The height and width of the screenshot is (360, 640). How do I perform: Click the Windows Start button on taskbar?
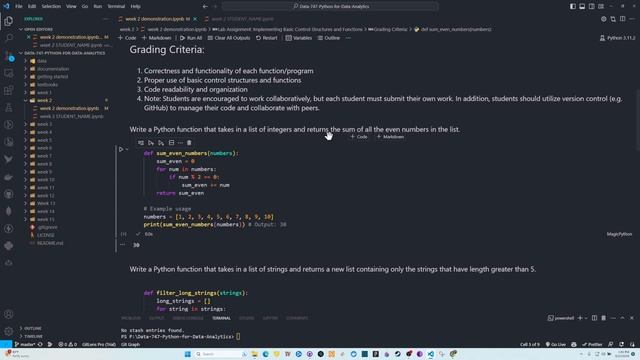pos(188,354)
